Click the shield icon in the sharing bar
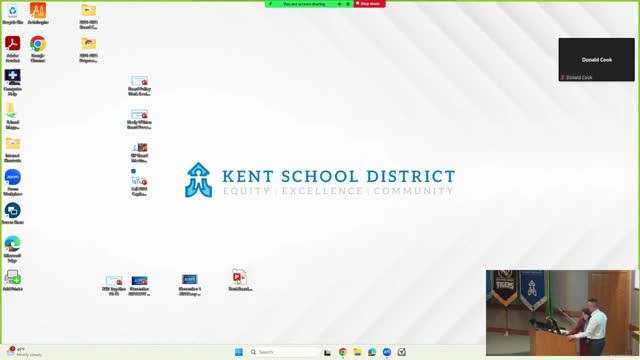The height and width of the screenshot is (360, 640). [348, 4]
